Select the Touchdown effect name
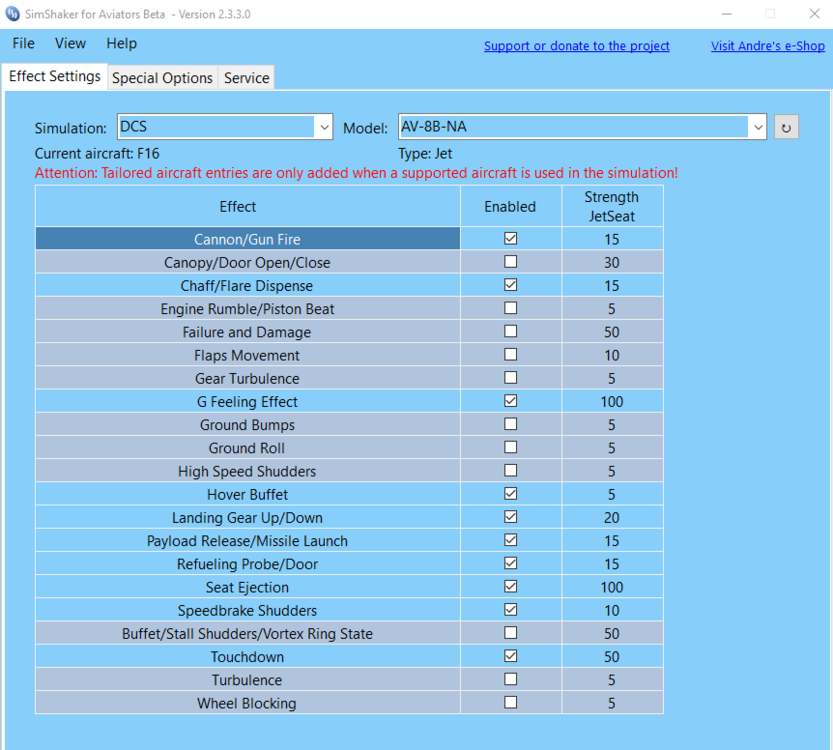 [247, 657]
